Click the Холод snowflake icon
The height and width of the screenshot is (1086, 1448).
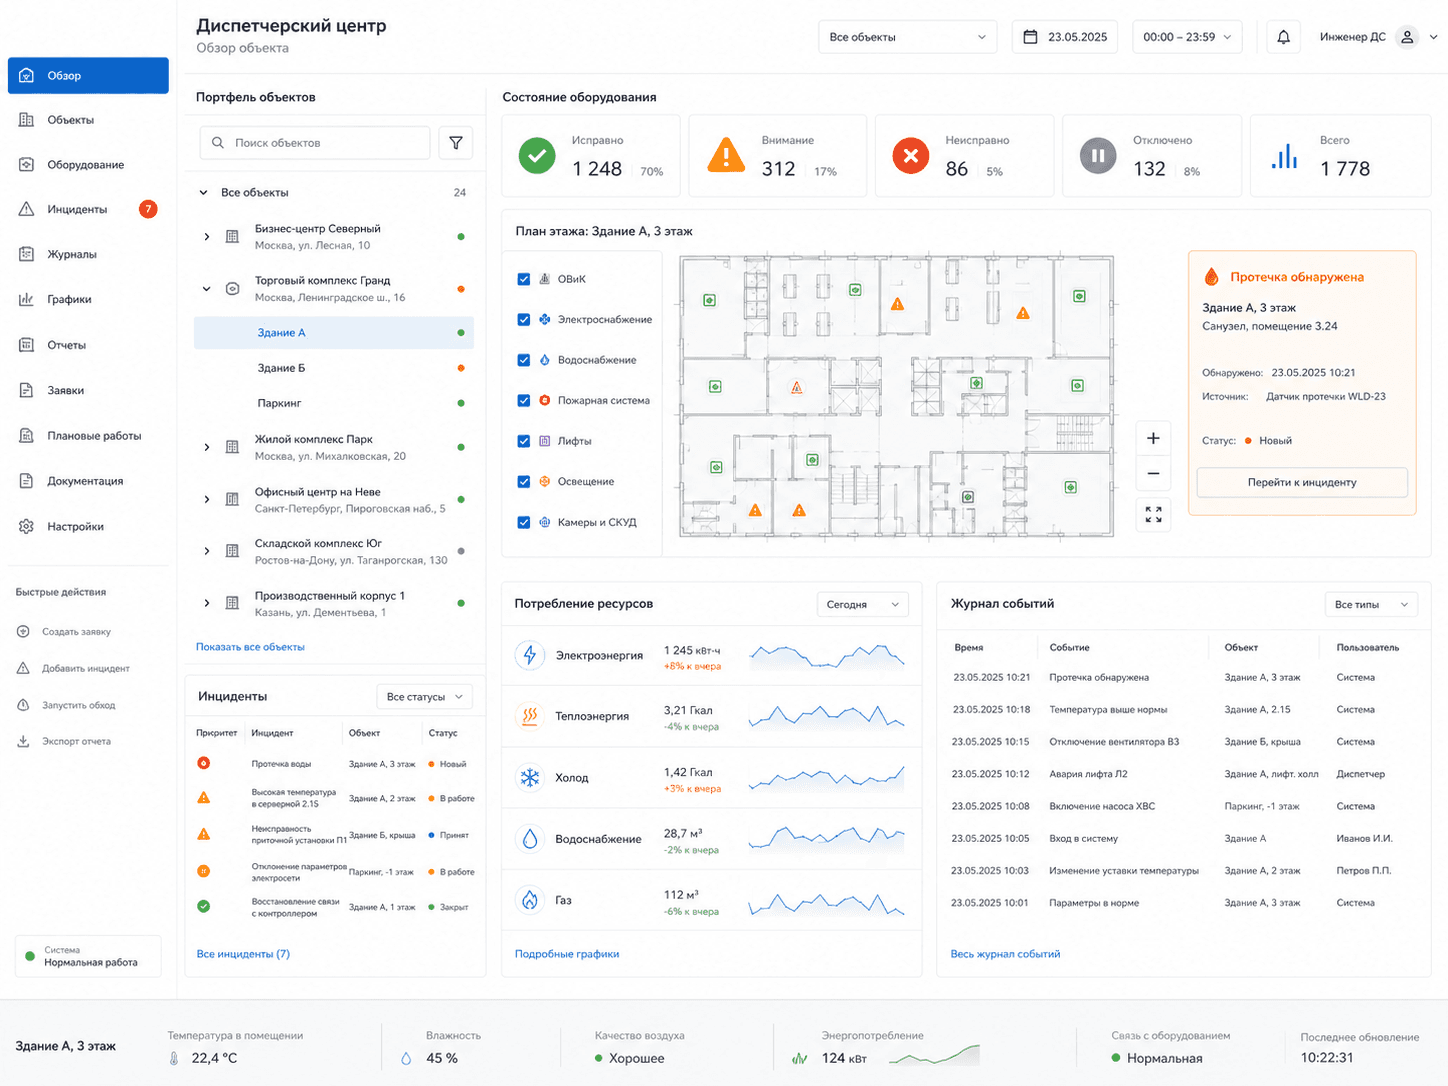pyautogui.click(x=529, y=777)
